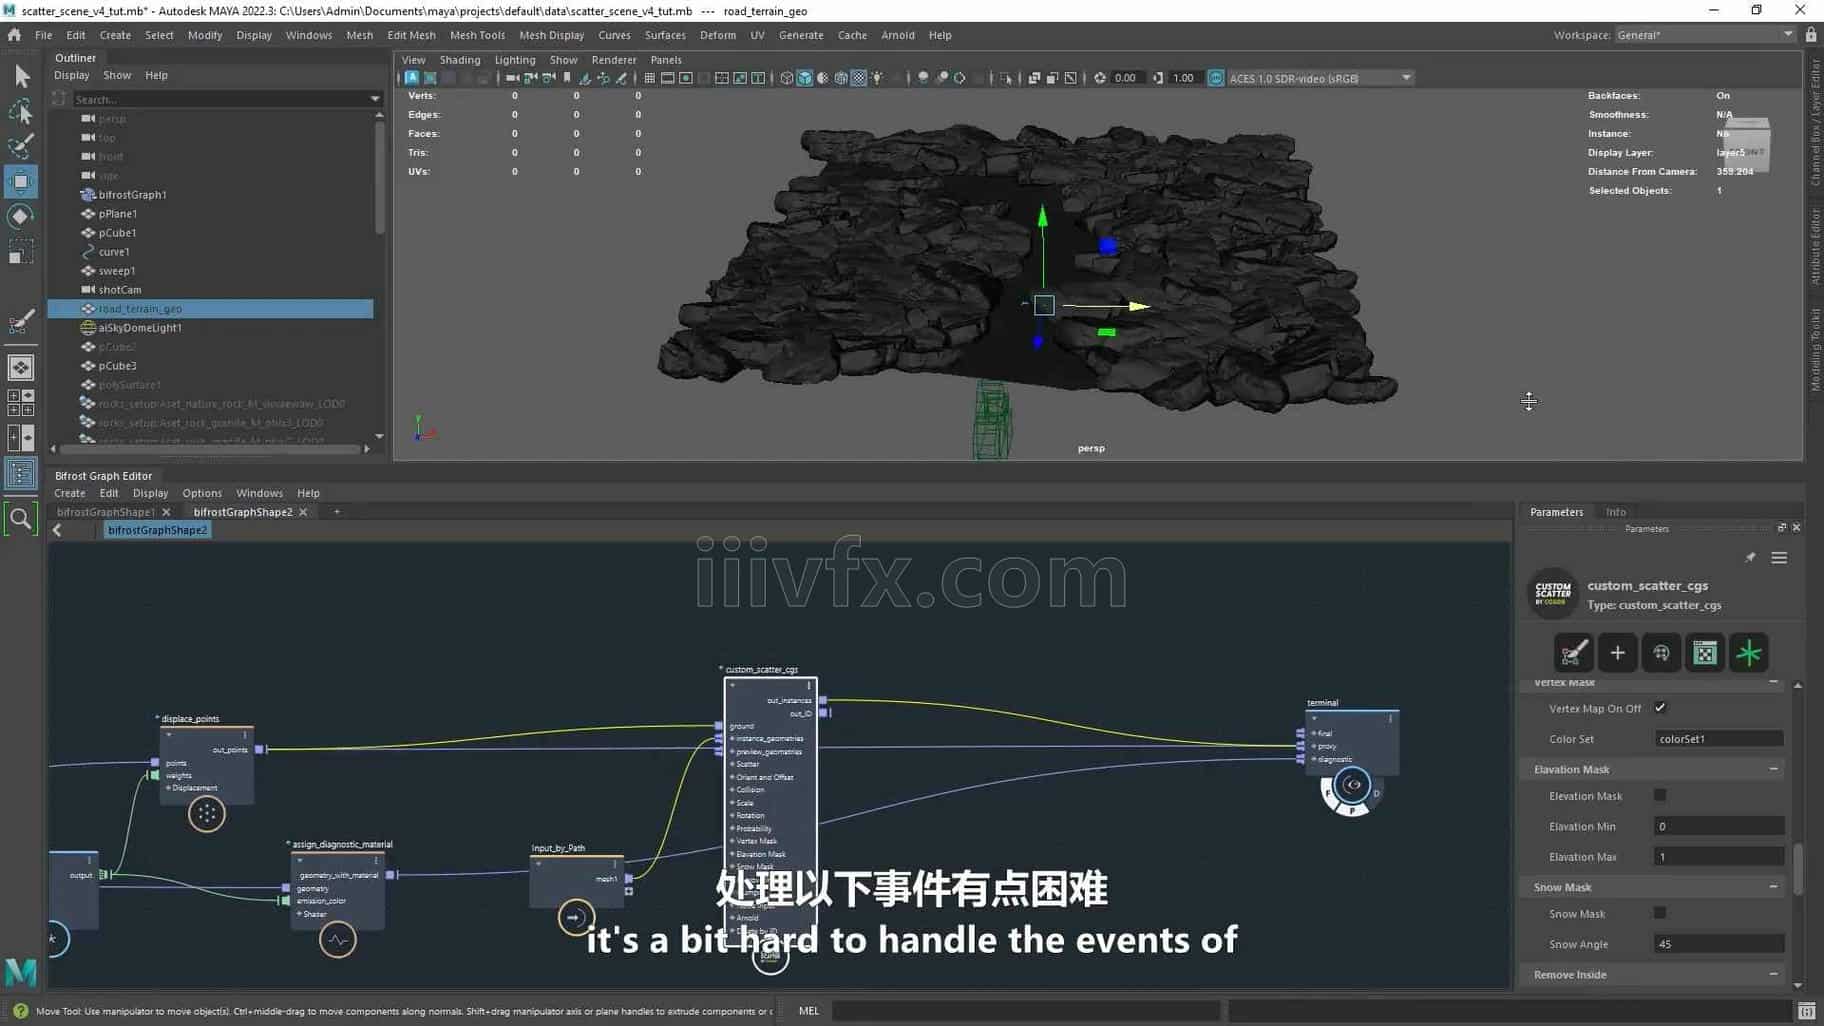
Task: Click the workspace lock icon
Action: (x=1811, y=35)
